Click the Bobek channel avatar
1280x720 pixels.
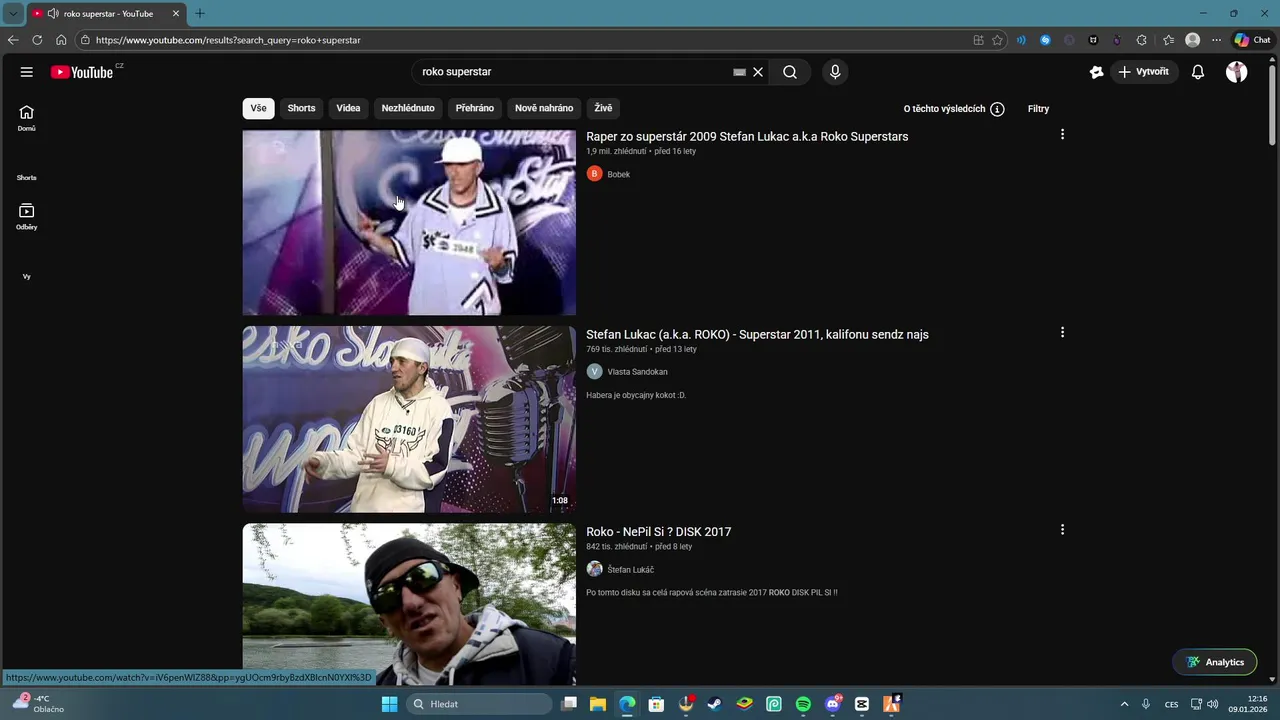pyautogui.click(x=594, y=174)
